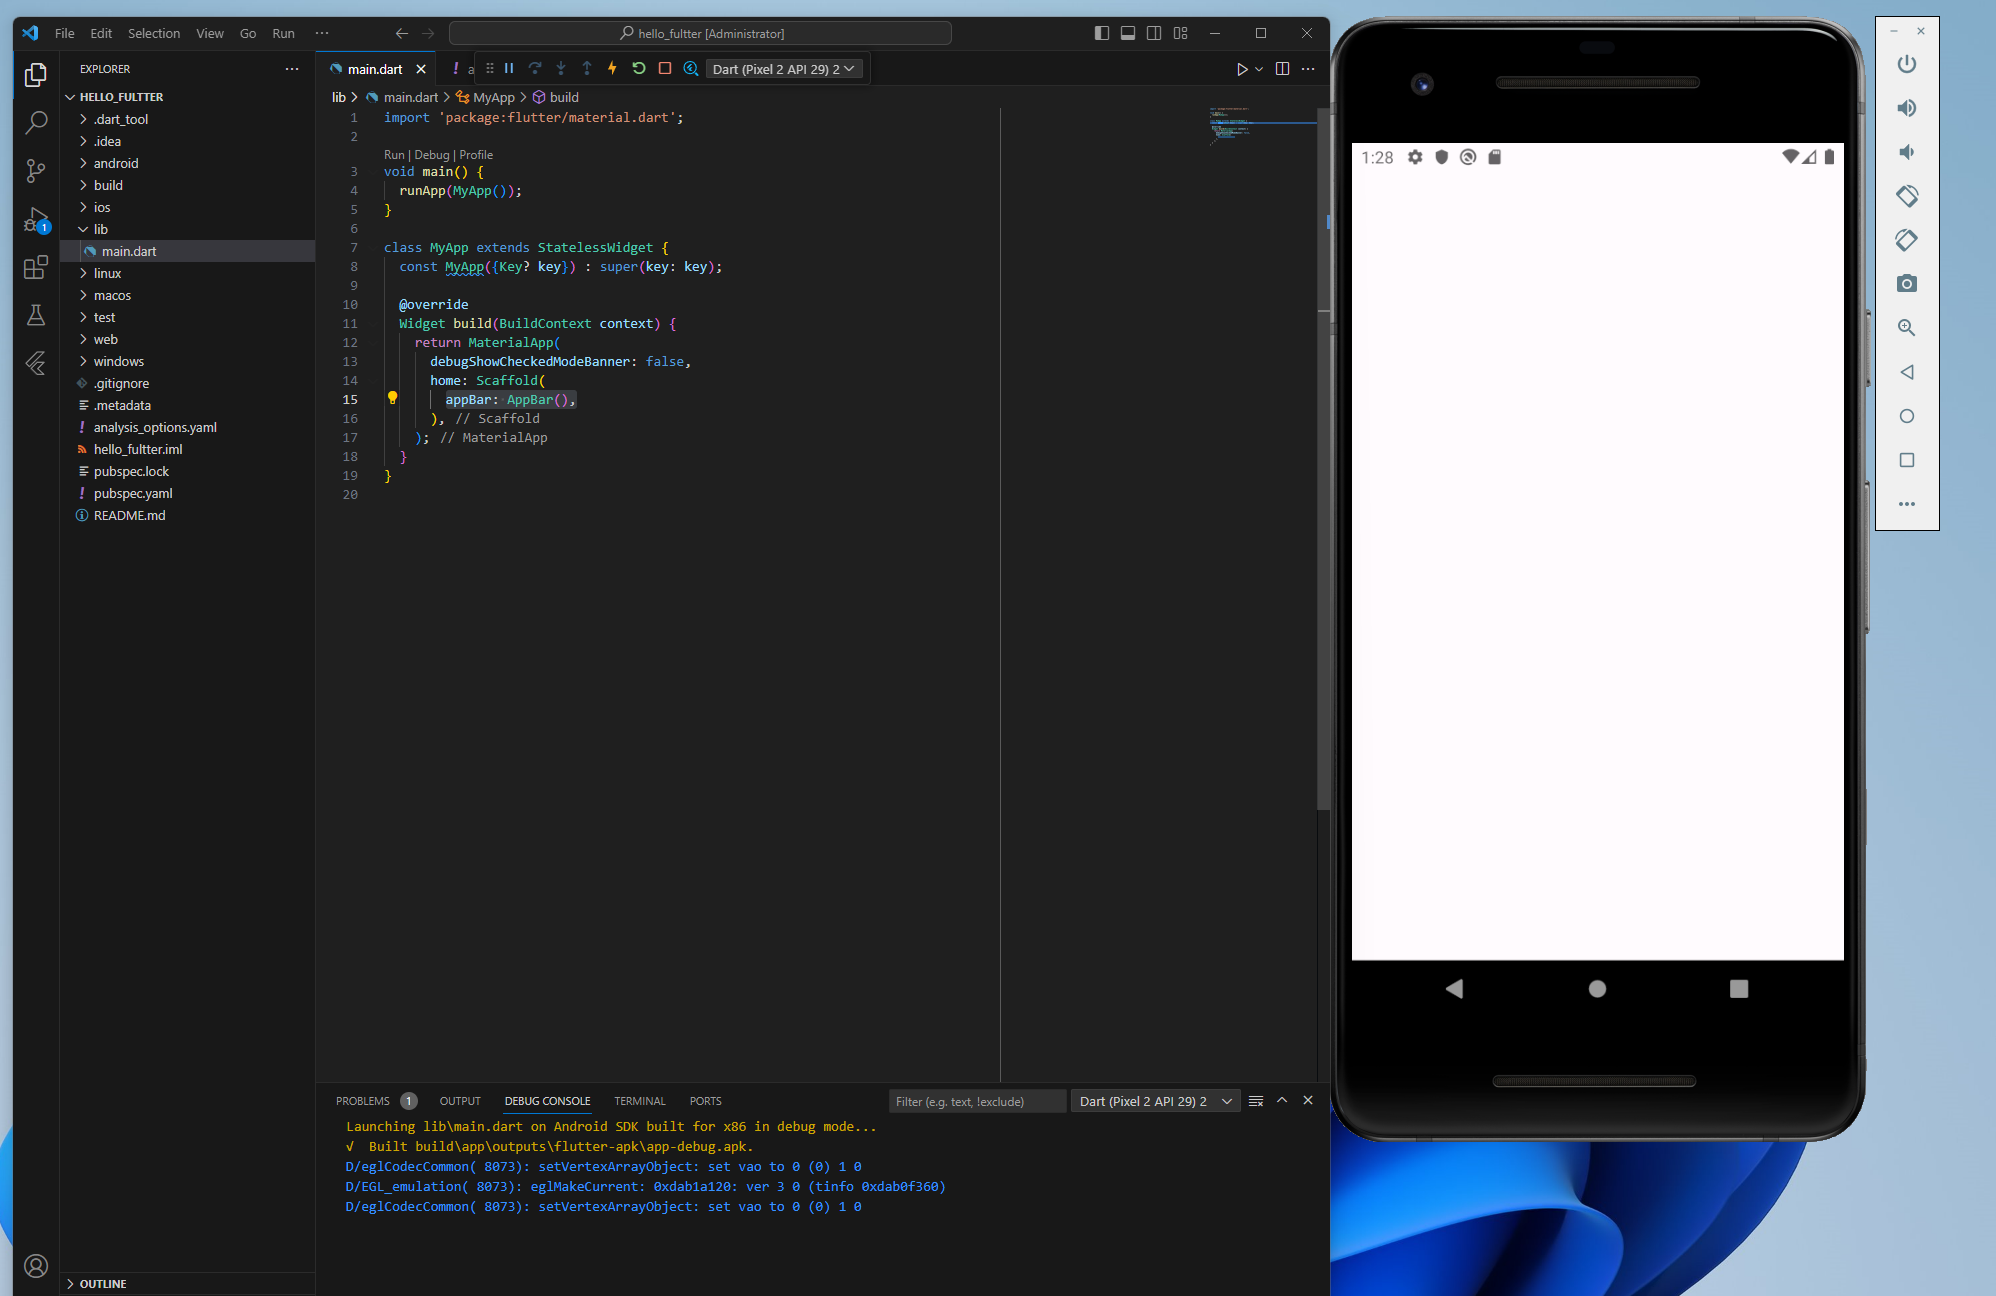Open the Explorer view in the activity bar
Viewport: 1996px width, 1296px height.
point(36,75)
